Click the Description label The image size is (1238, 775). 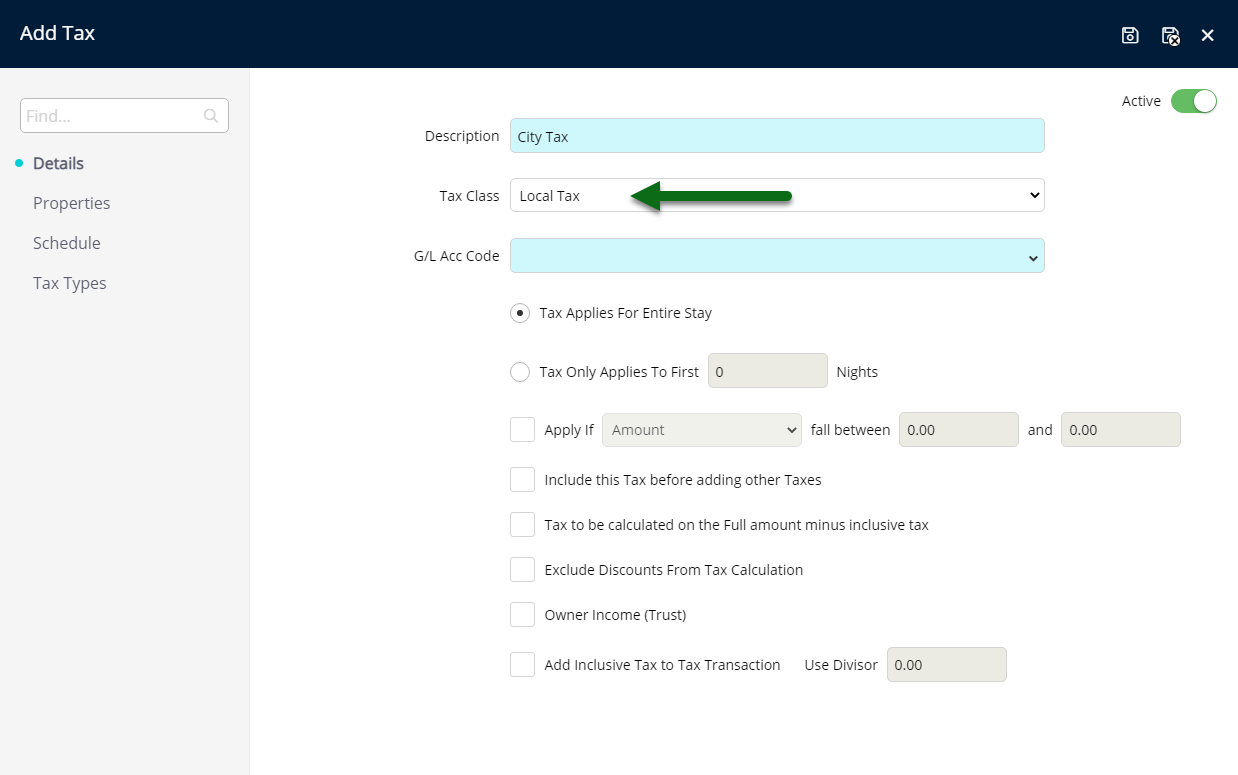pos(462,136)
